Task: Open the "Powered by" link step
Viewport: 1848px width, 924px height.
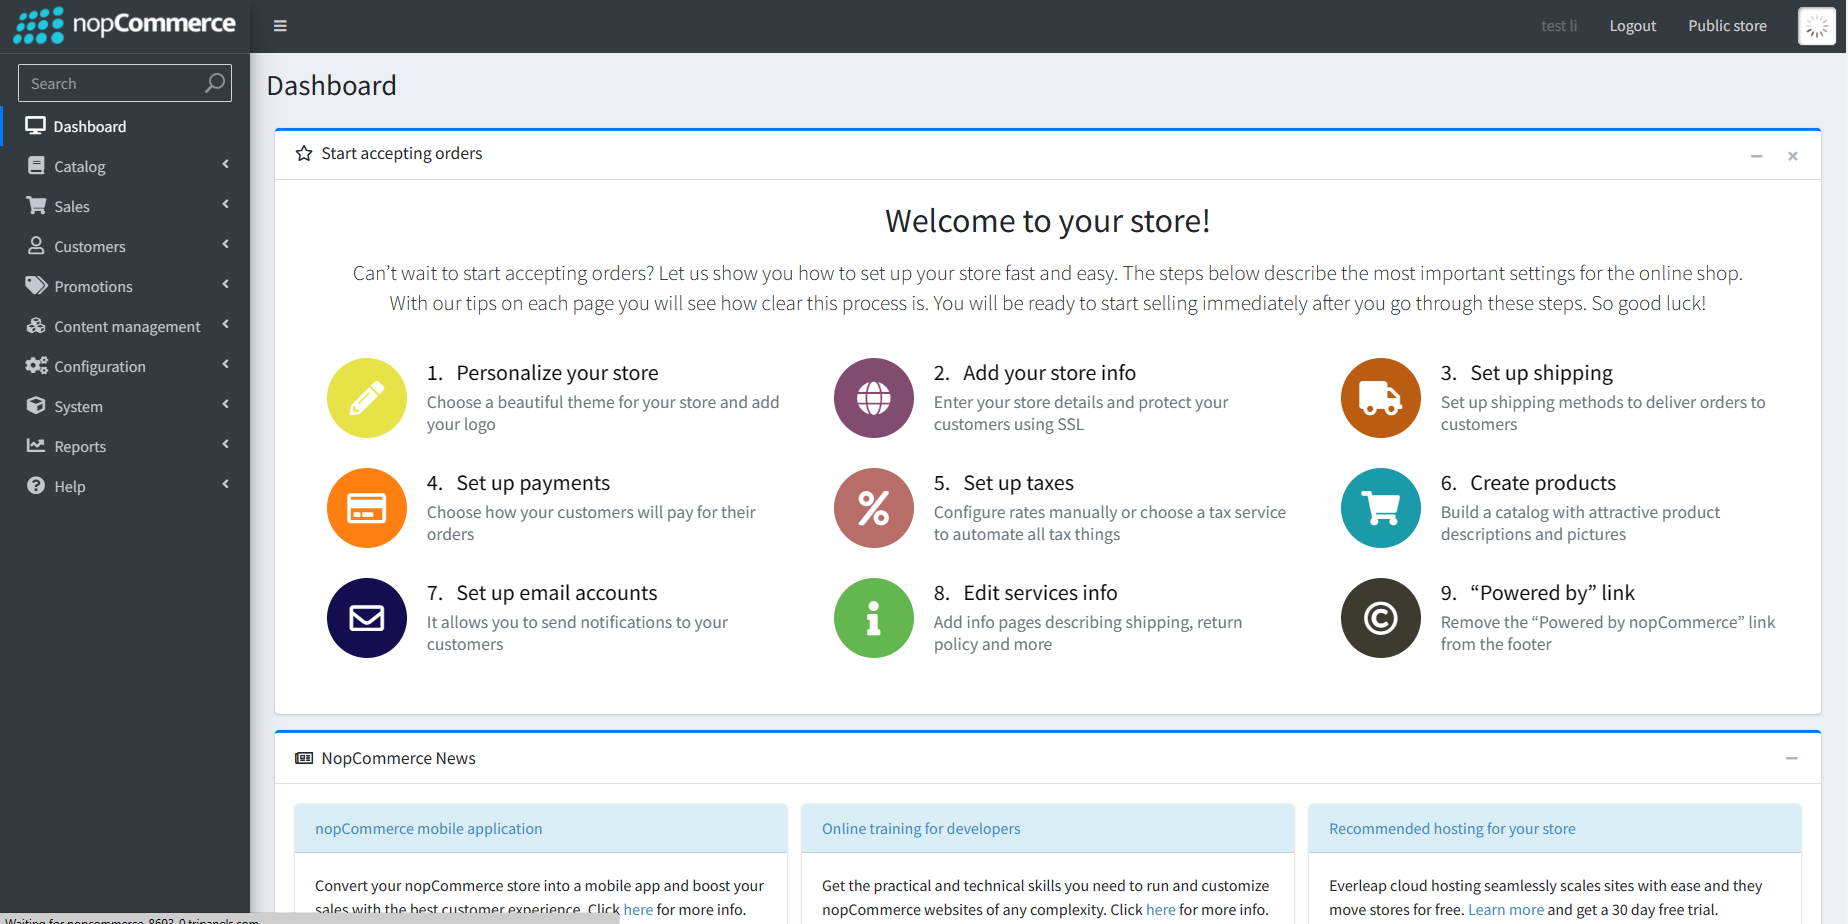Action: 1552,593
